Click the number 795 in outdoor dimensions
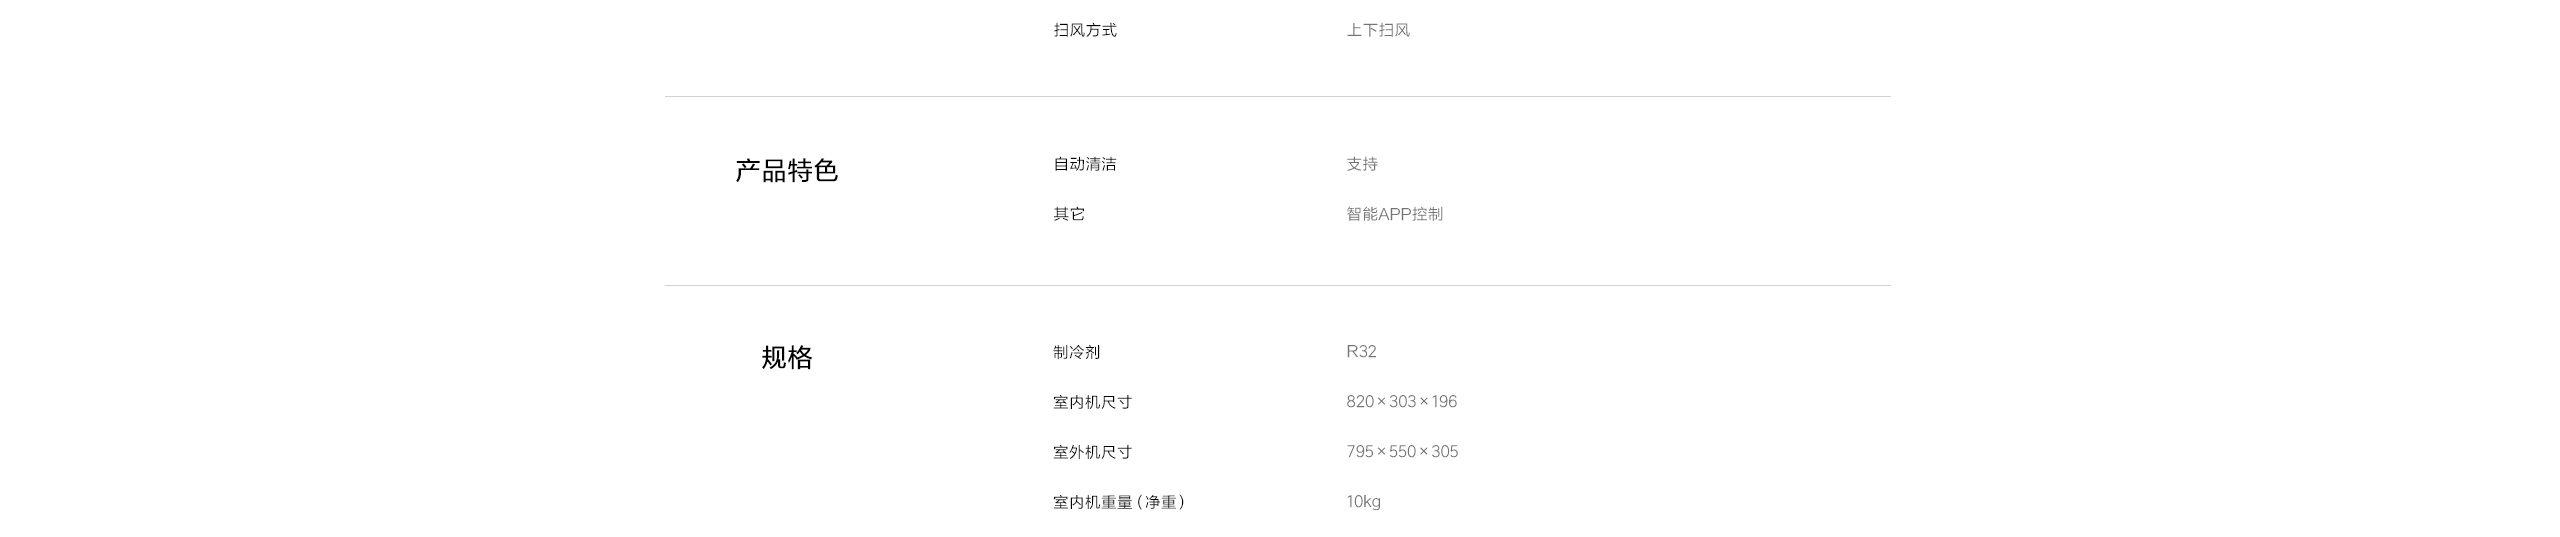 (x=1360, y=452)
